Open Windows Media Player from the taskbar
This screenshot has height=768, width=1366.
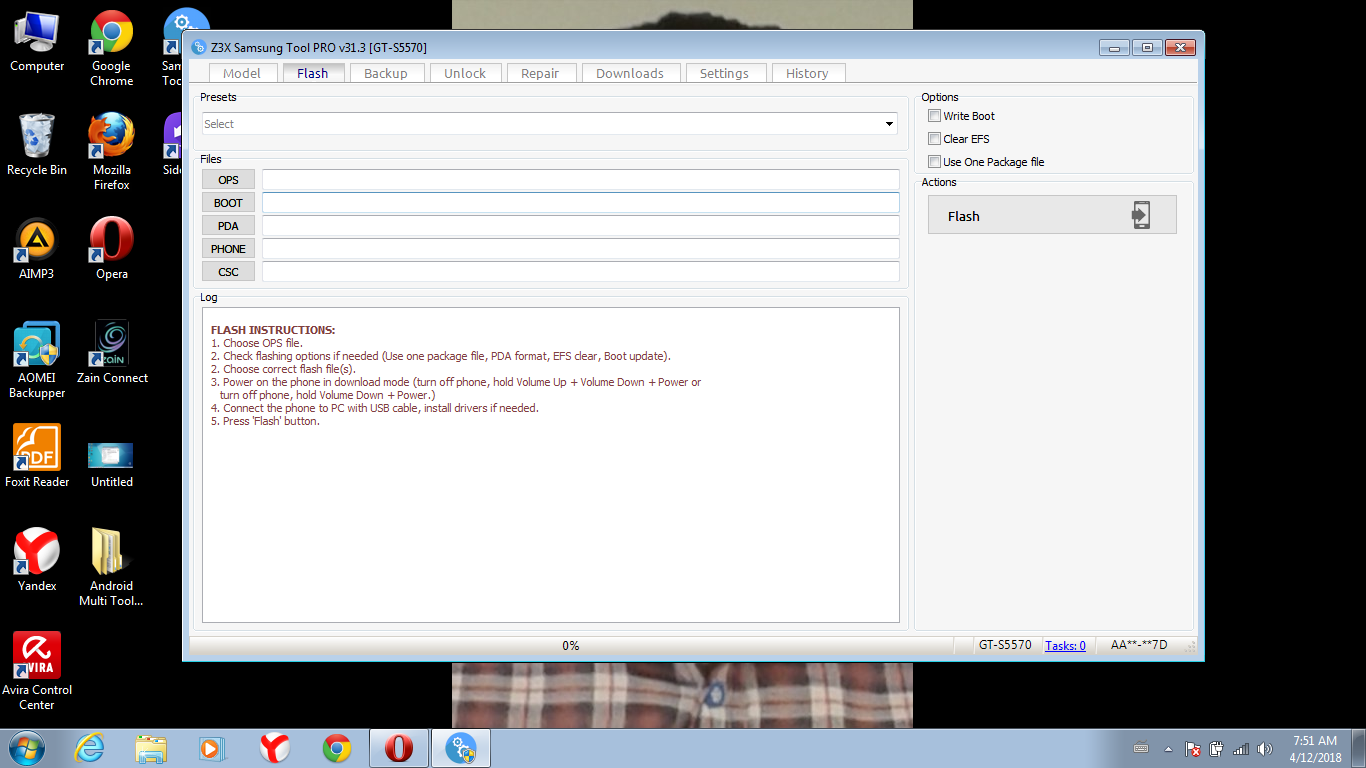pos(211,748)
